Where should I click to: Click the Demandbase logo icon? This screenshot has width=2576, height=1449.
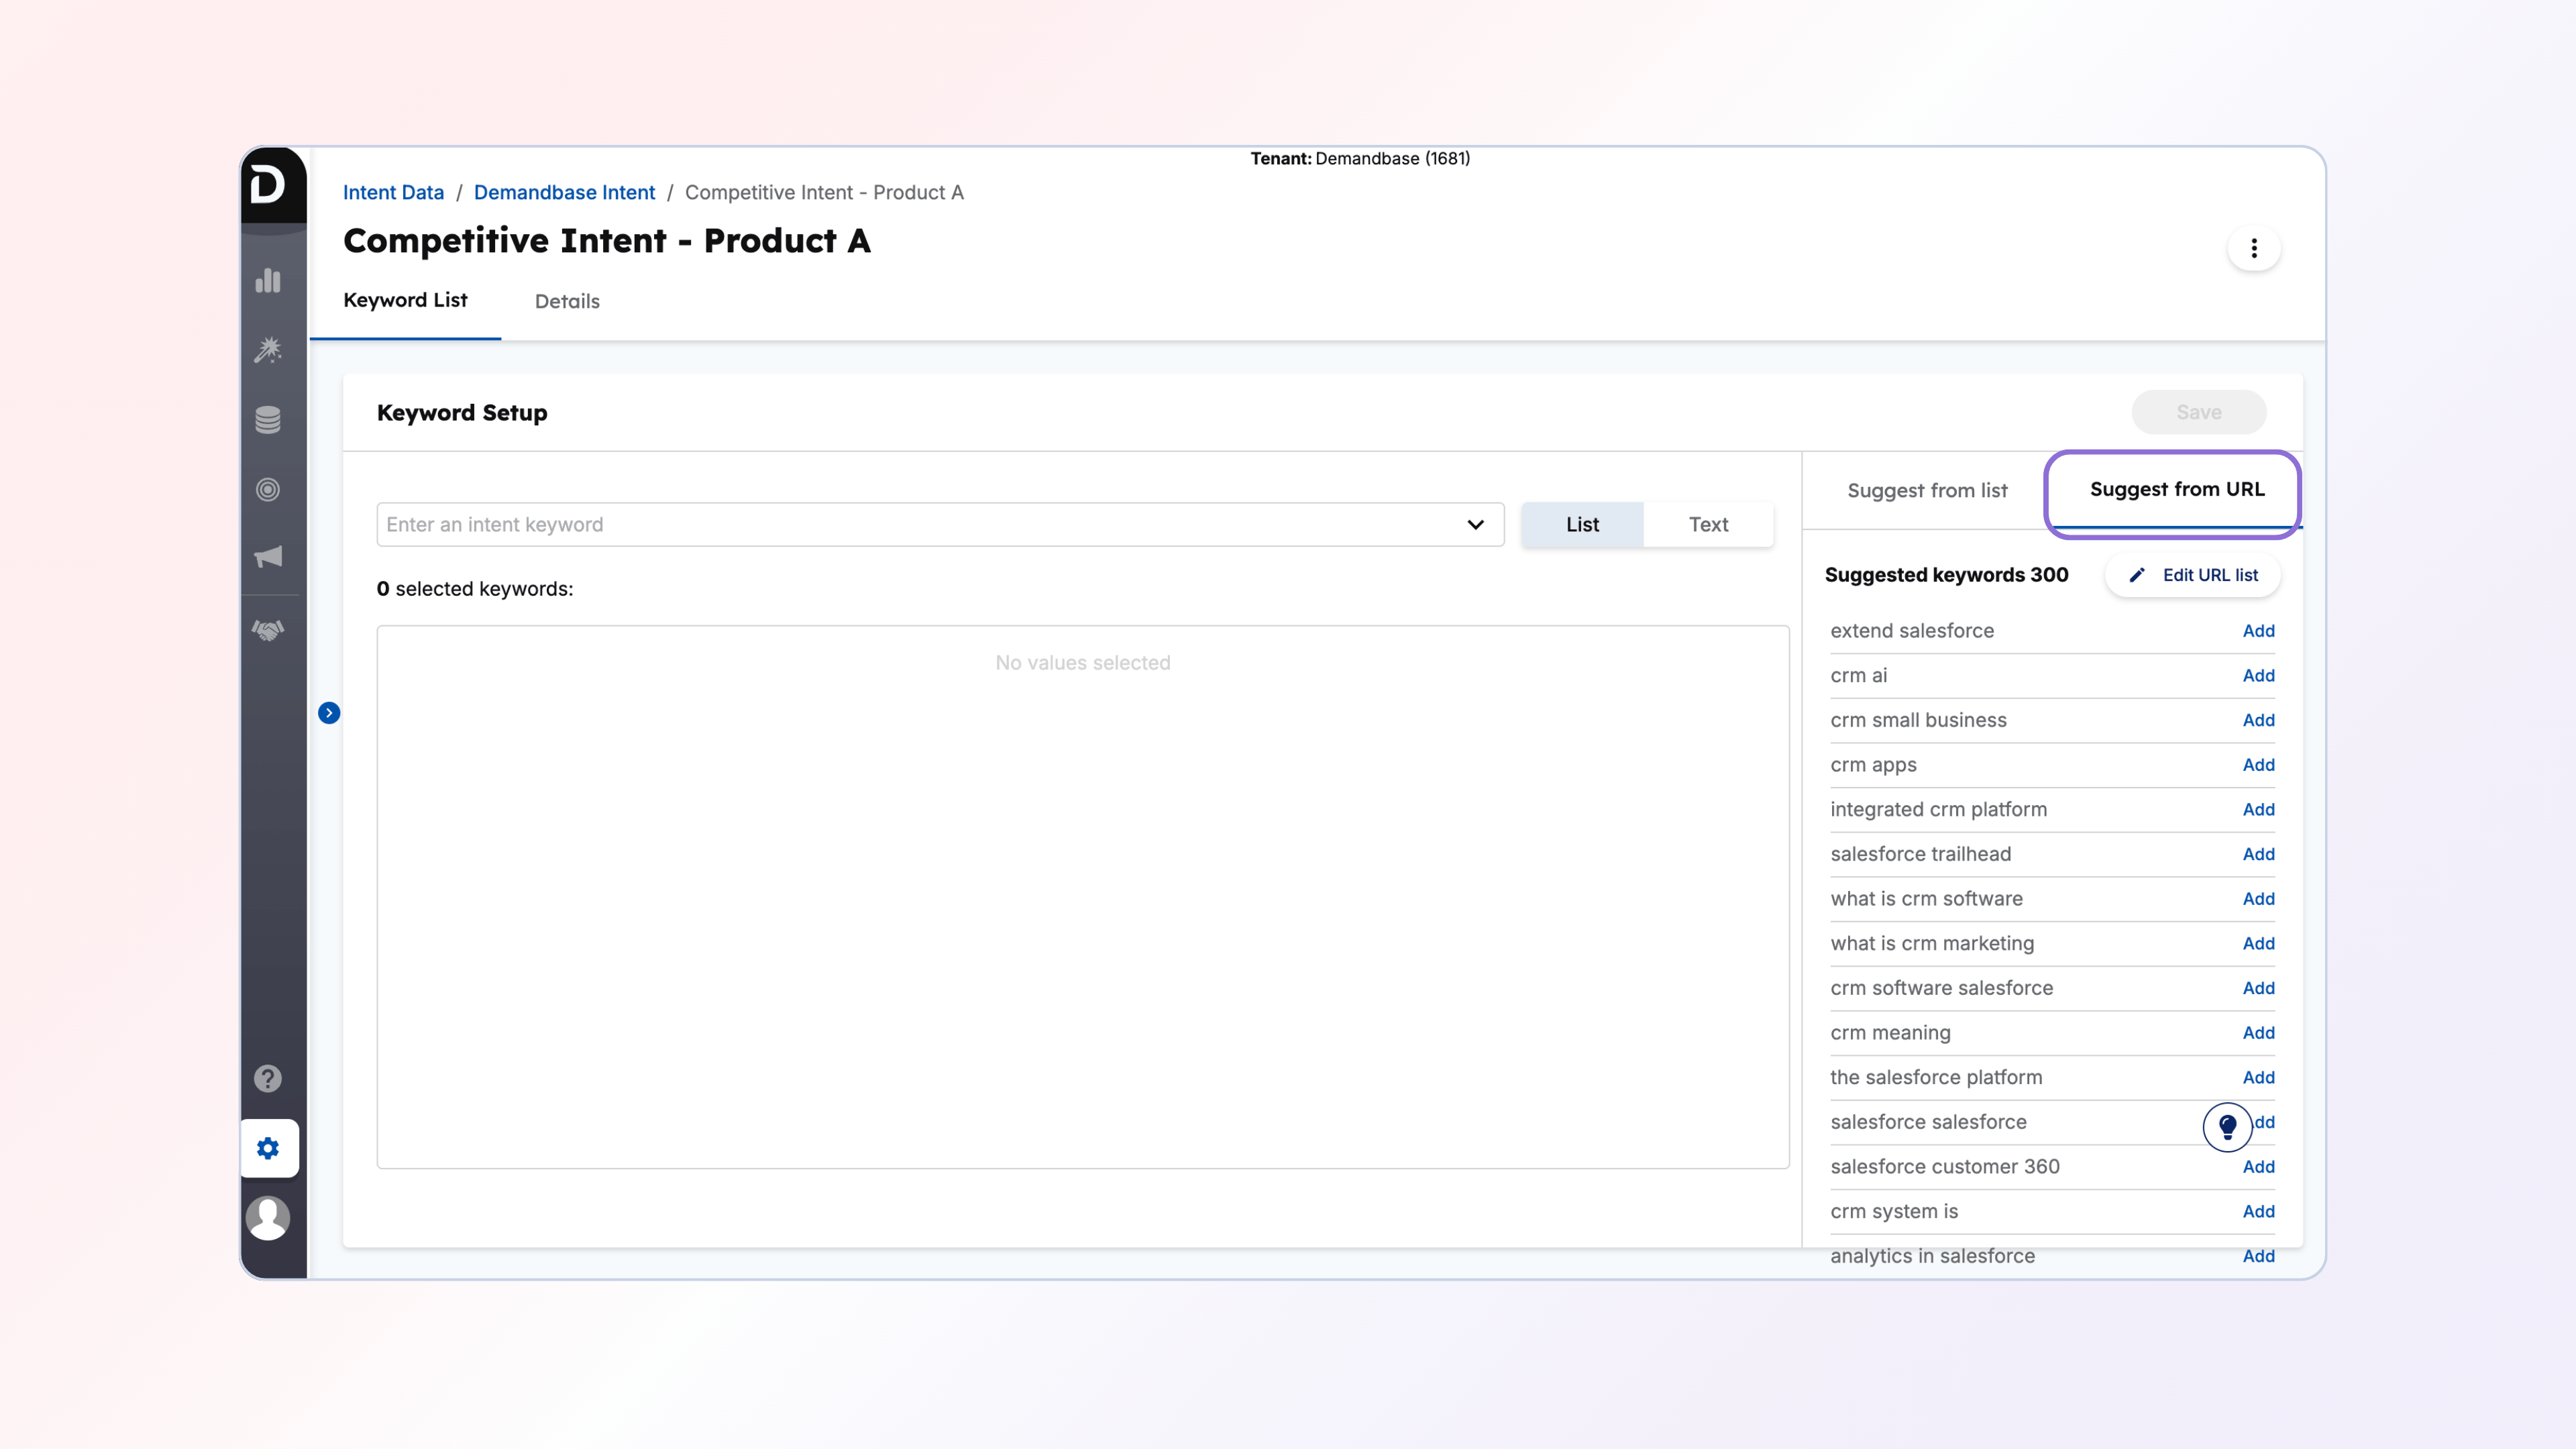pyautogui.click(x=268, y=185)
